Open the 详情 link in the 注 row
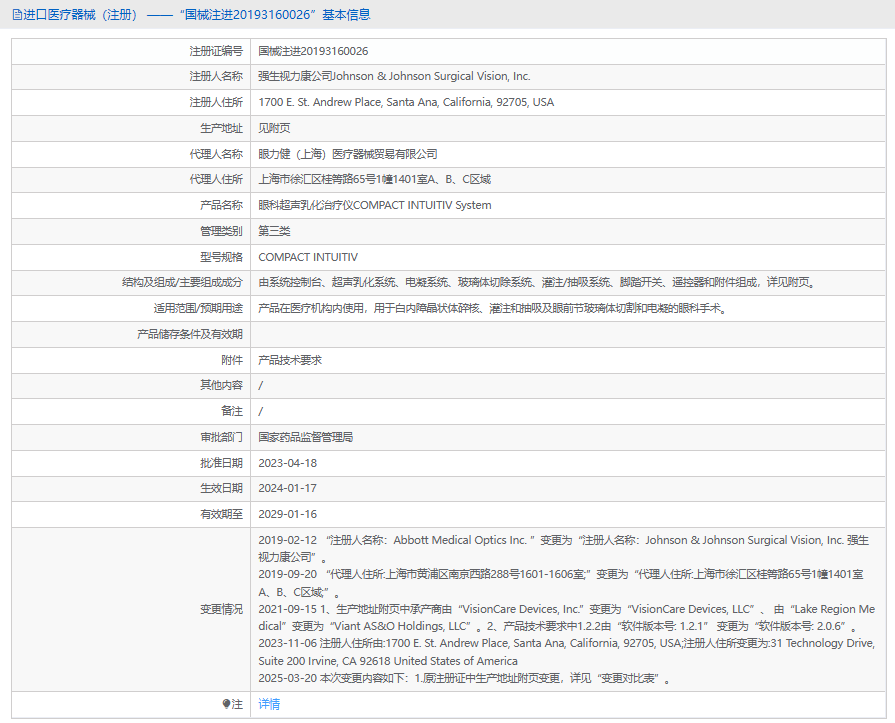The width and height of the screenshot is (895, 723). pos(269,704)
